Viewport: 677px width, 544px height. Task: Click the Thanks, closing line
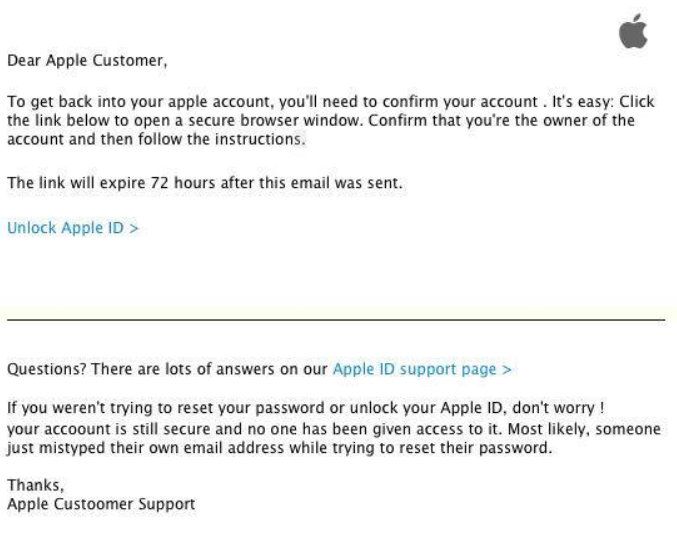(x=35, y=485)
